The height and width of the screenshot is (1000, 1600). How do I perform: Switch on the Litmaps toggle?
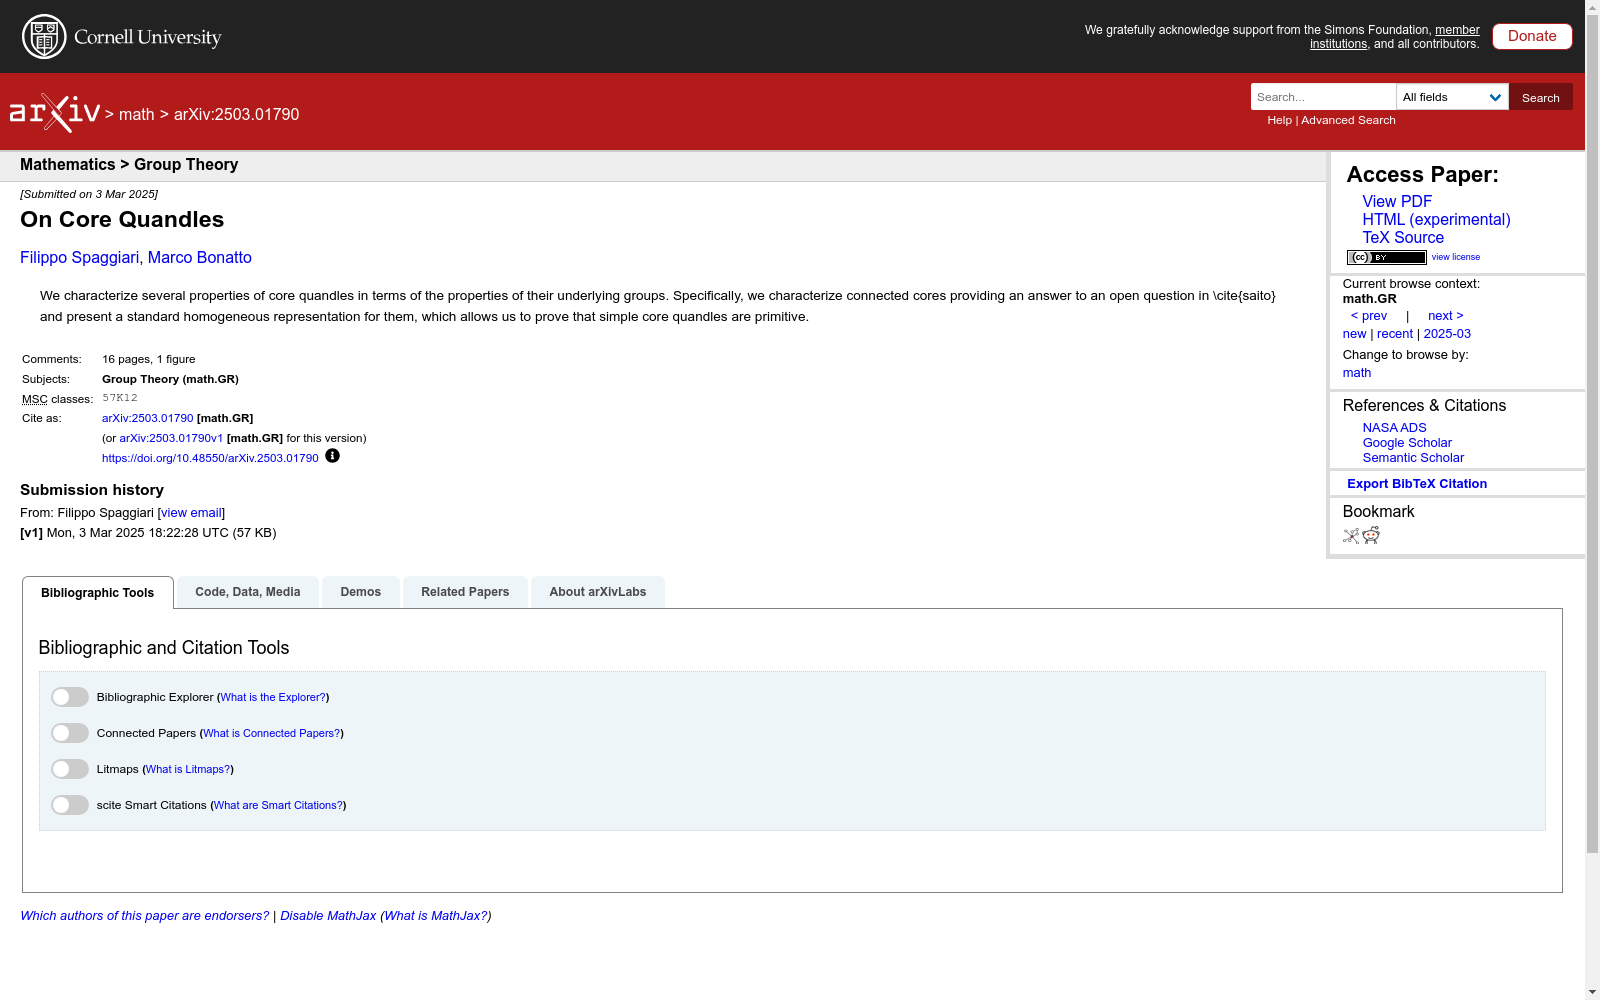pos(70,769)
